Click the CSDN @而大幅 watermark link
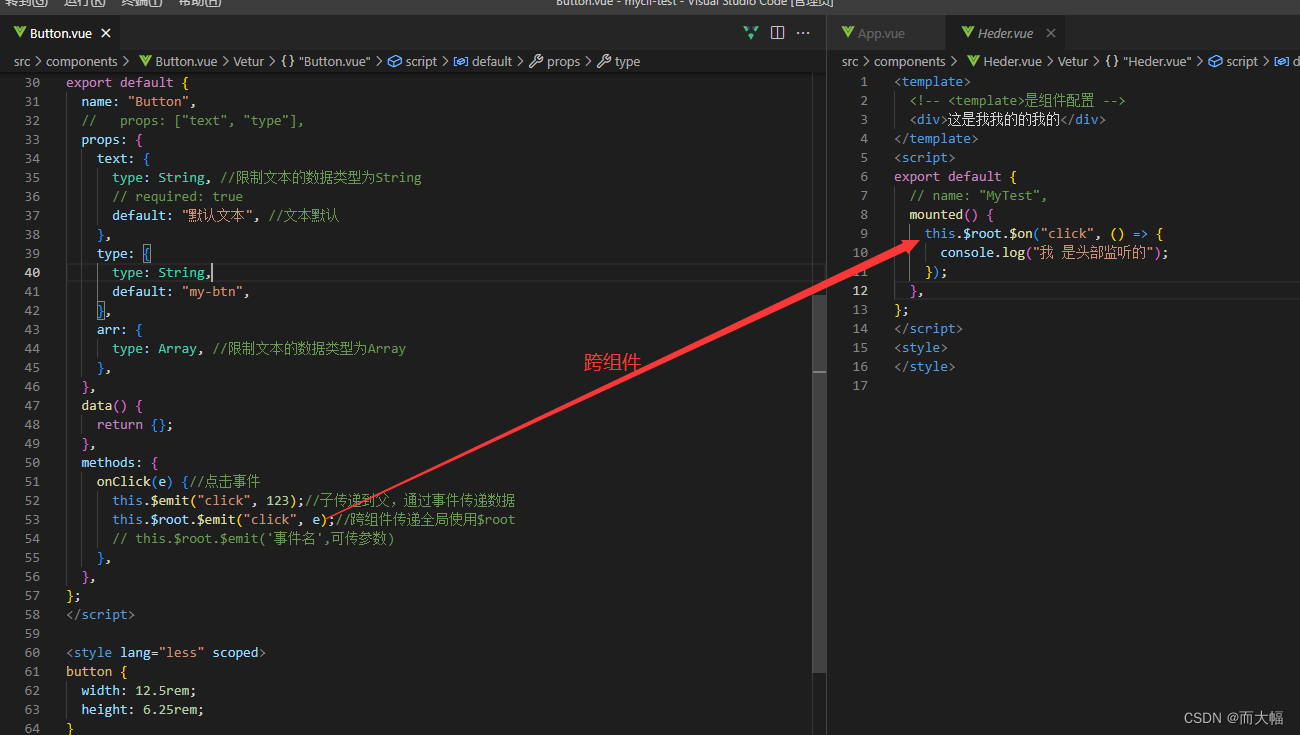The image size is (1300, 735). point(1234,717)
